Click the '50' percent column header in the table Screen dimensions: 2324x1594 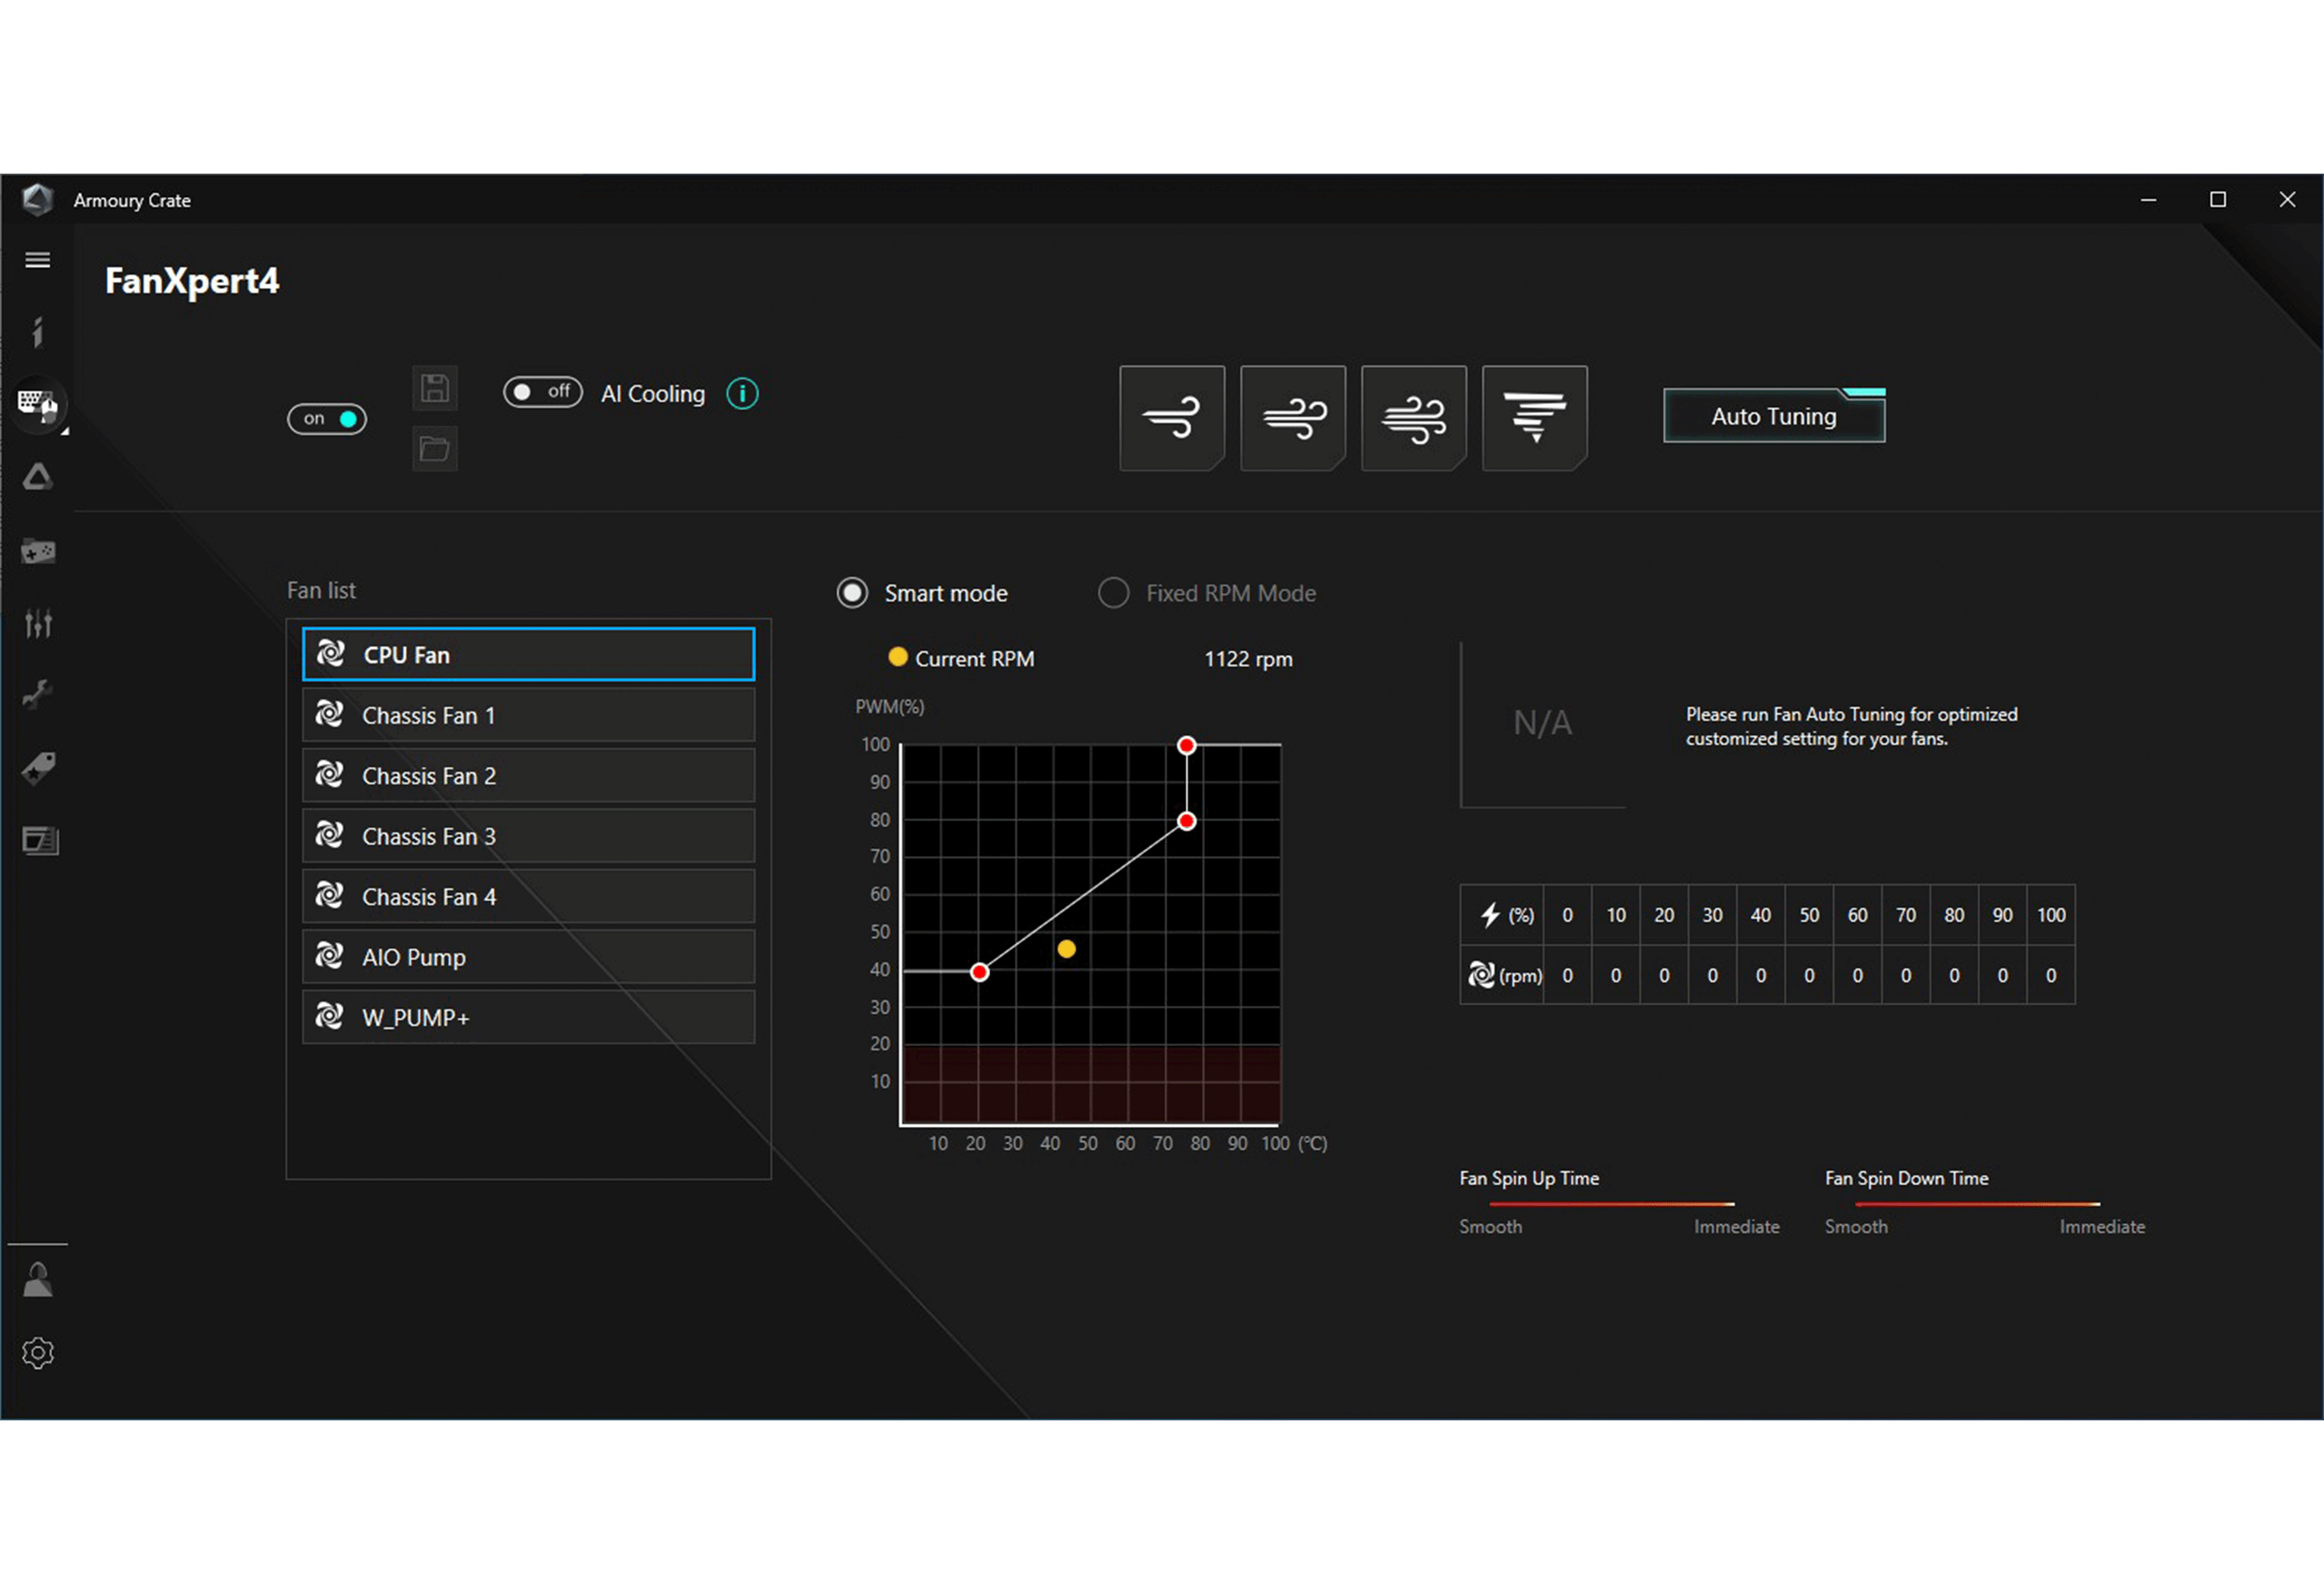point(1809,915)
